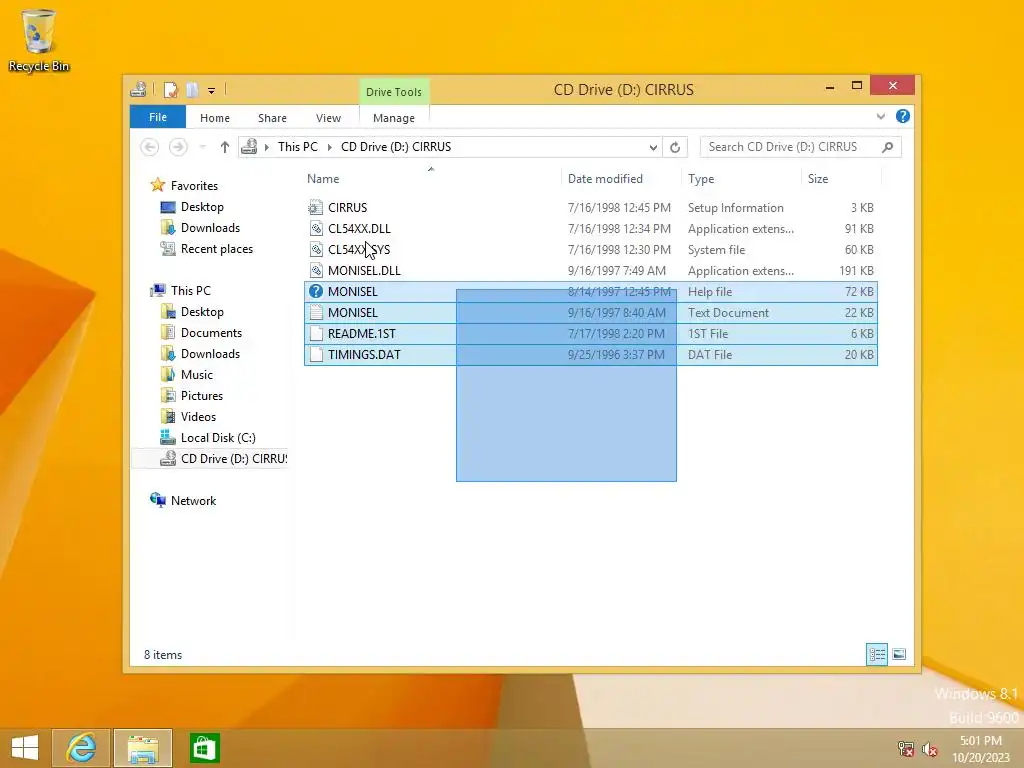Screen dimensions: 1024x768
Task: Sort by the Name column header
Action: [323, 179]
